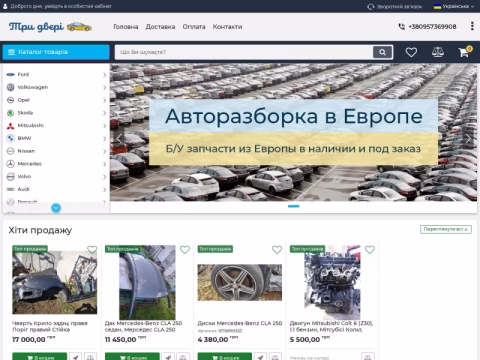Viewport: 480px width, 360px height.
Task: Add Двигун Mitsubishi Colt to wishlist
Action: (370, 249)
